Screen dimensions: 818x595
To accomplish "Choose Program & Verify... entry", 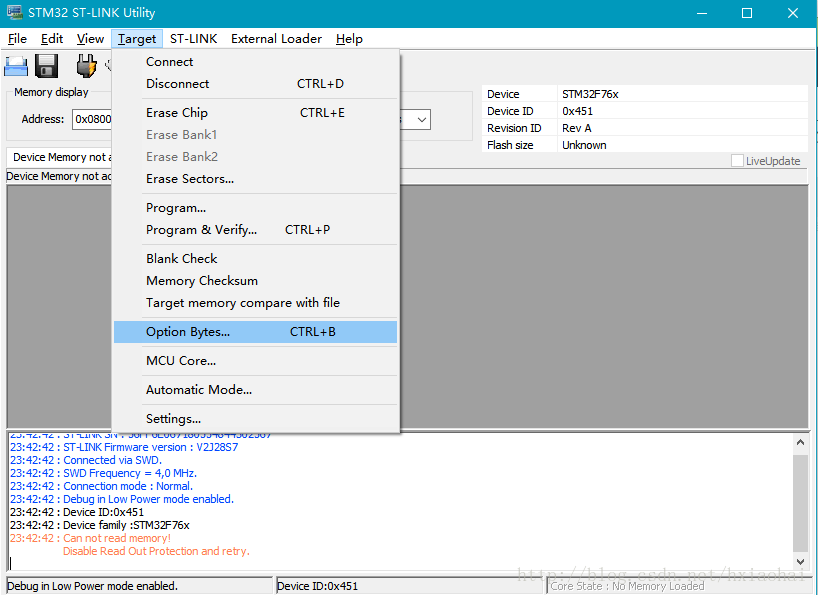I will 256,230.
